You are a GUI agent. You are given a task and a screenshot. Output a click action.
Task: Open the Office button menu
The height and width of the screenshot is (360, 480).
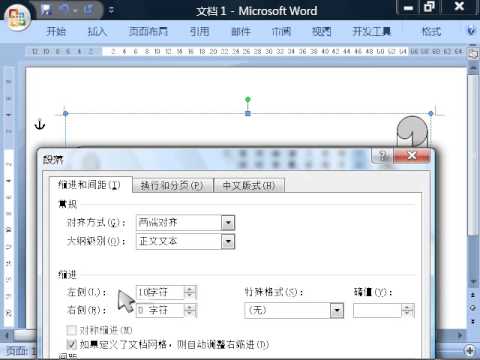(x=17, y=17)
